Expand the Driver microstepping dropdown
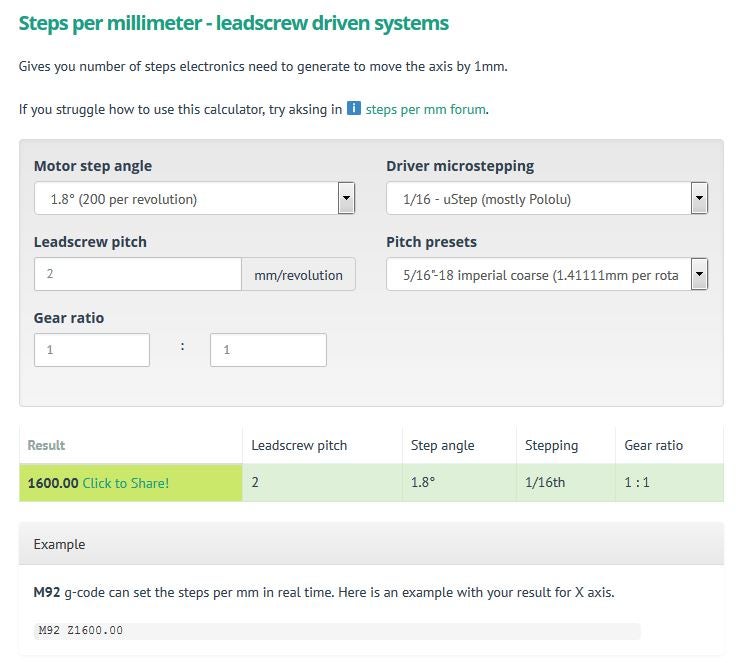This screenshot has height=663, width=738. point(547,199)
